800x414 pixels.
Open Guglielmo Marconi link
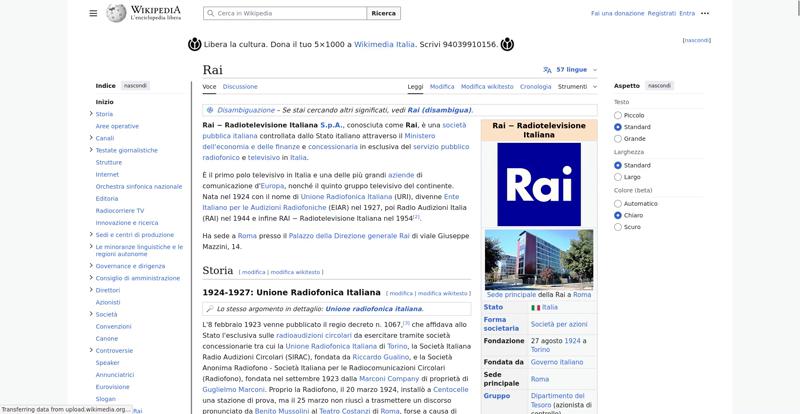coord(234,389)
